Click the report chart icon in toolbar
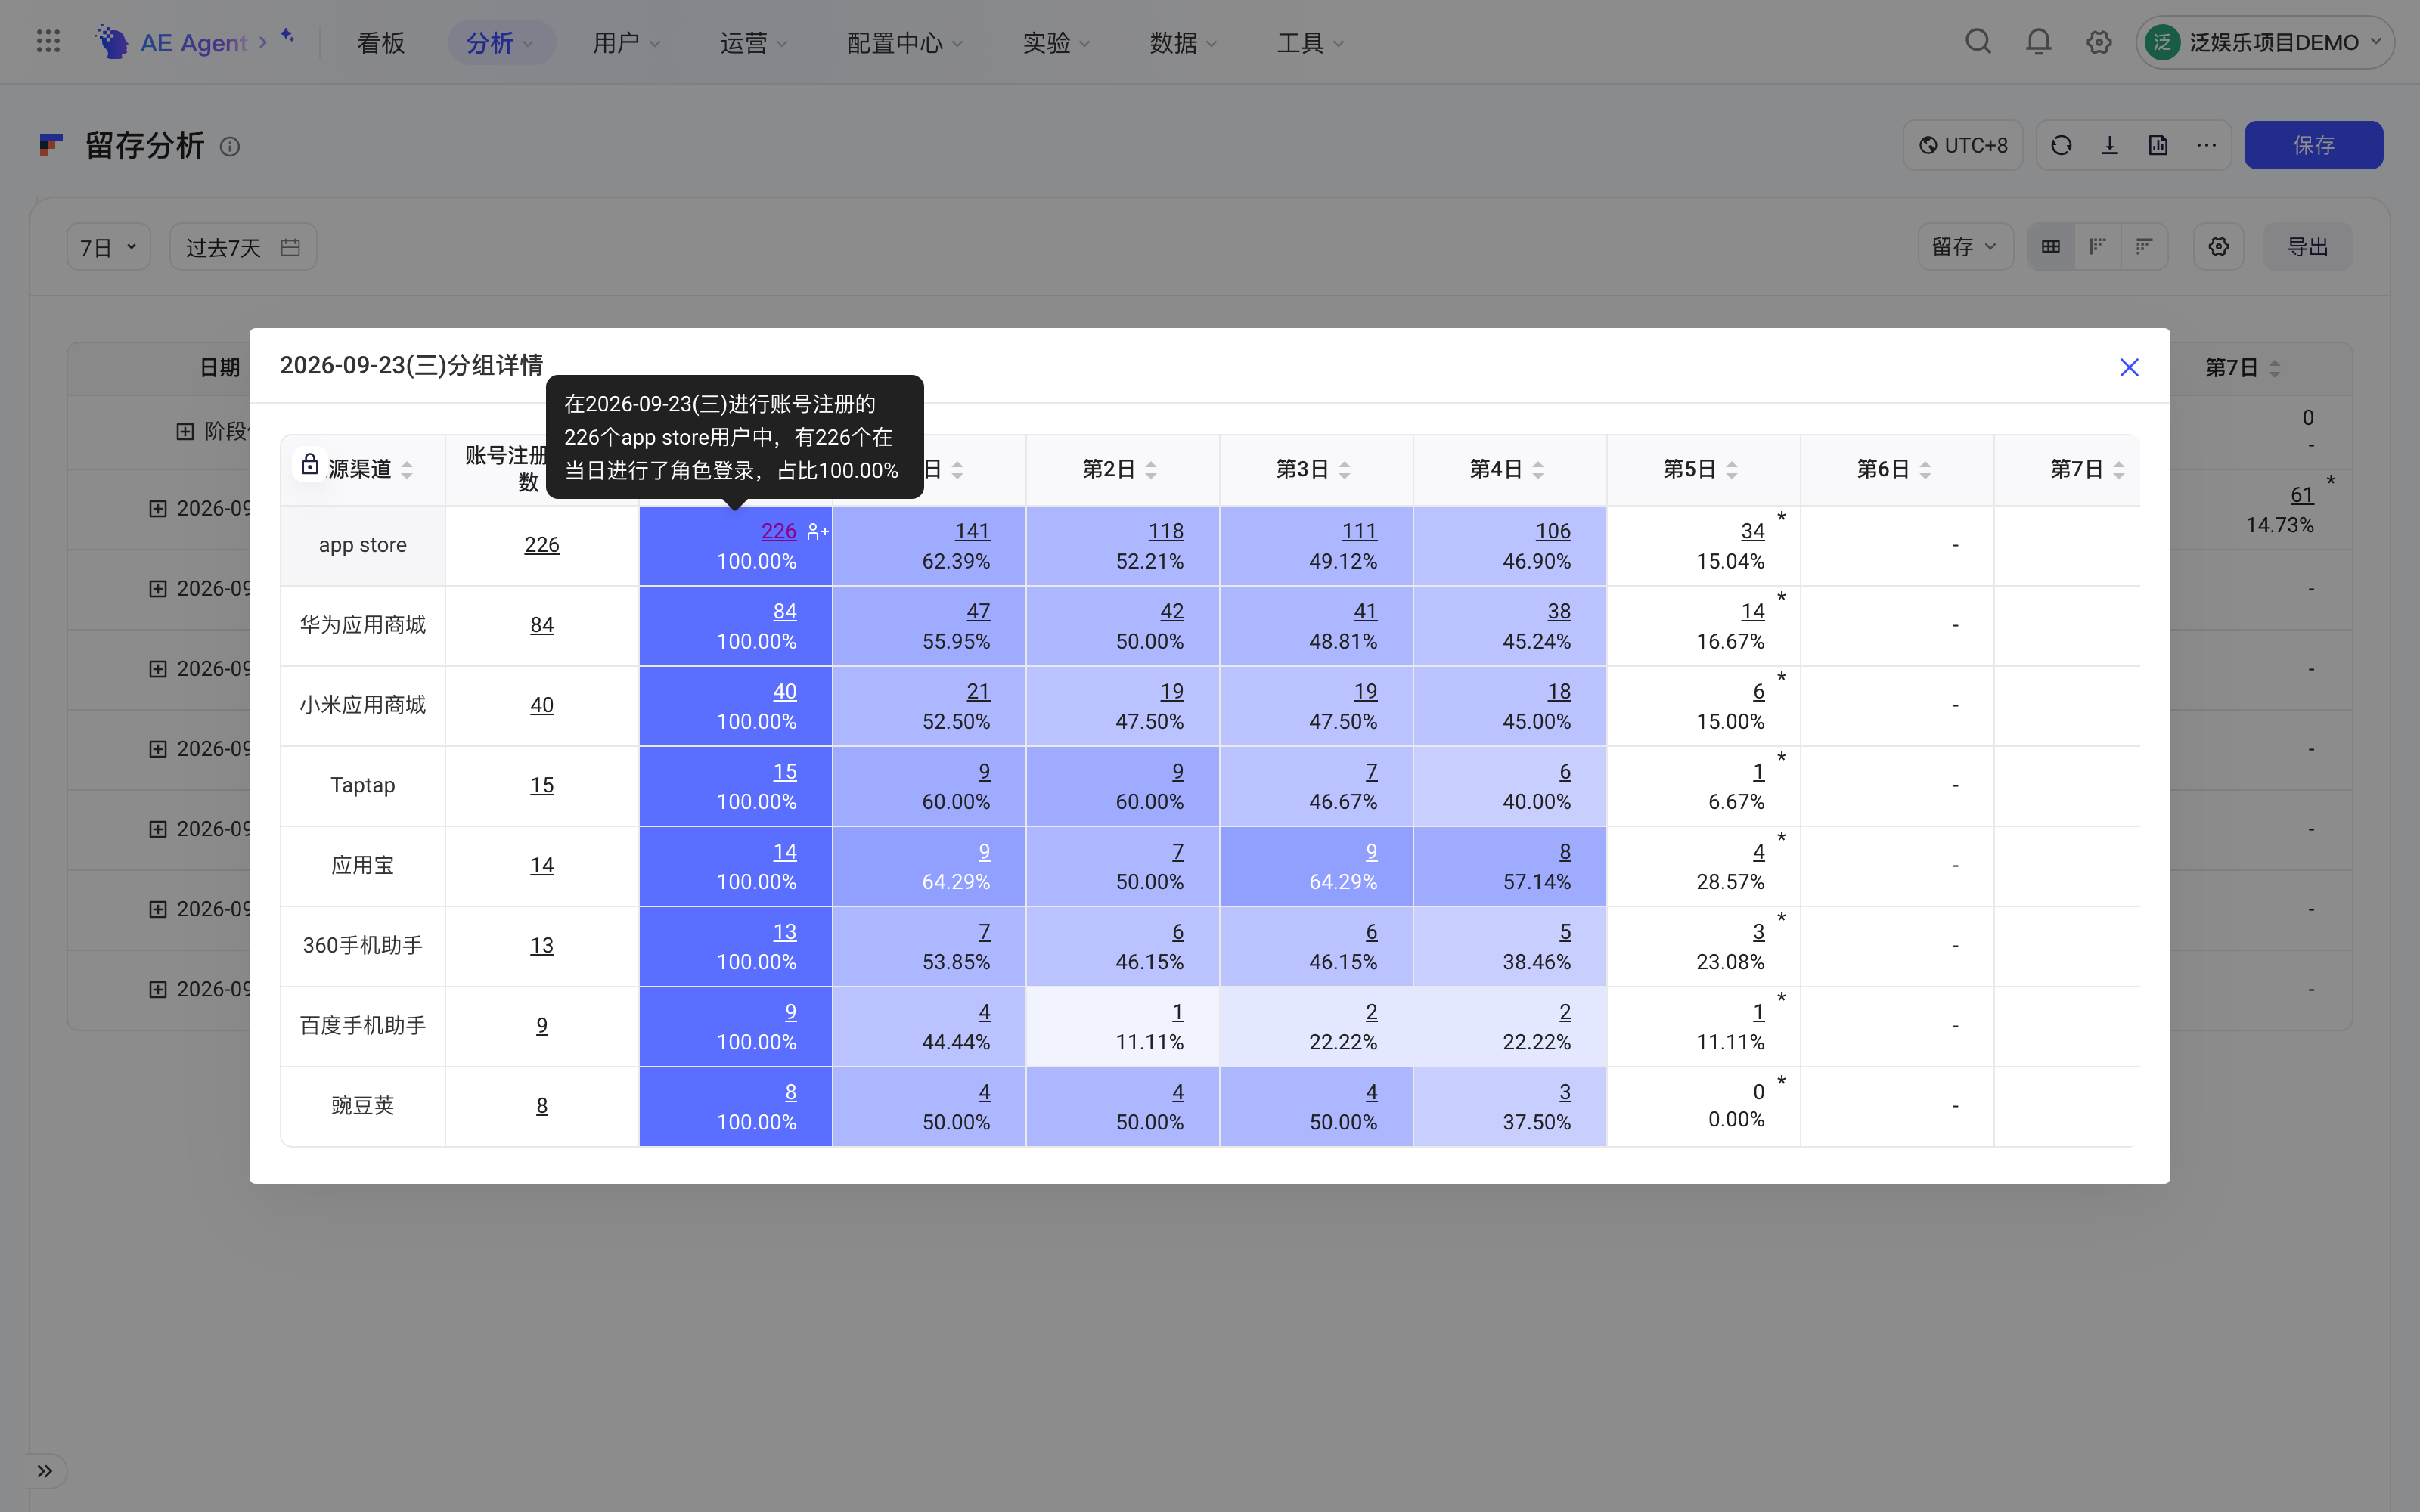The width and height of the screenshot is (2420, 1512). (x=2158, y=146)
